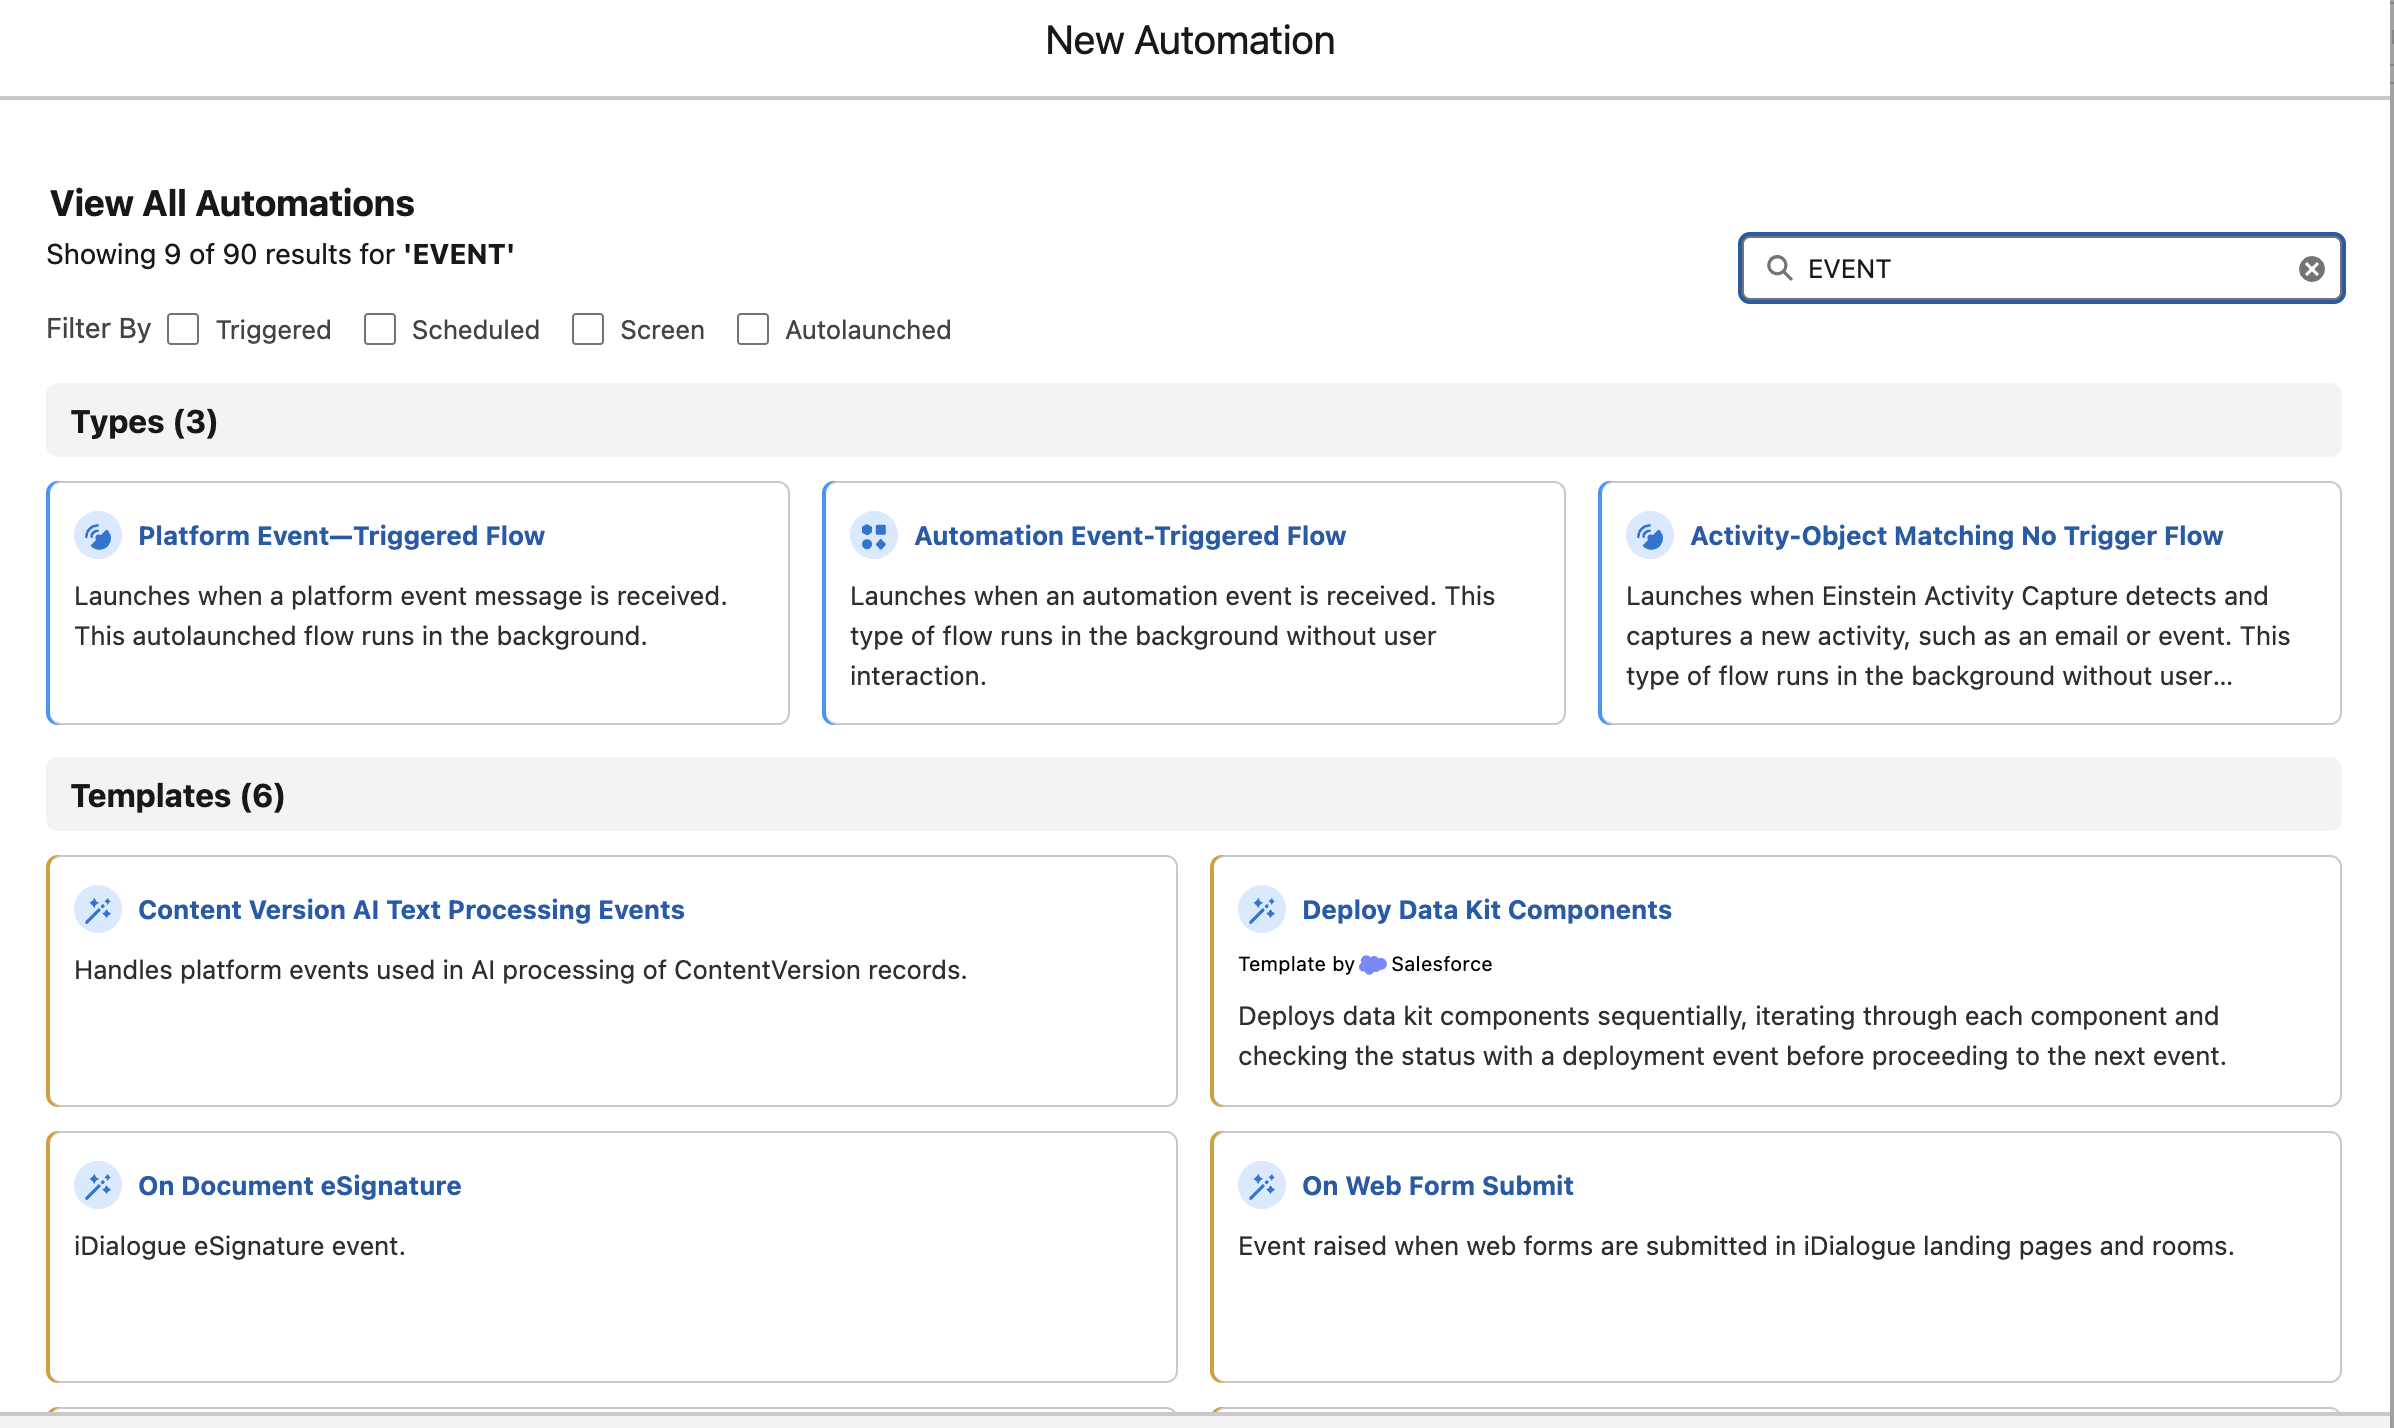The width and height of the screenshot is (2394, 1428).
Task: Focus the EVENT search input field
Action: (2041, 268)
